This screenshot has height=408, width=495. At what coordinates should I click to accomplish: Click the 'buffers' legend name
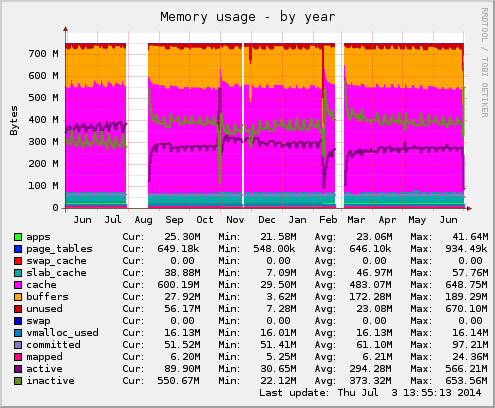click(x=47, y=297)
